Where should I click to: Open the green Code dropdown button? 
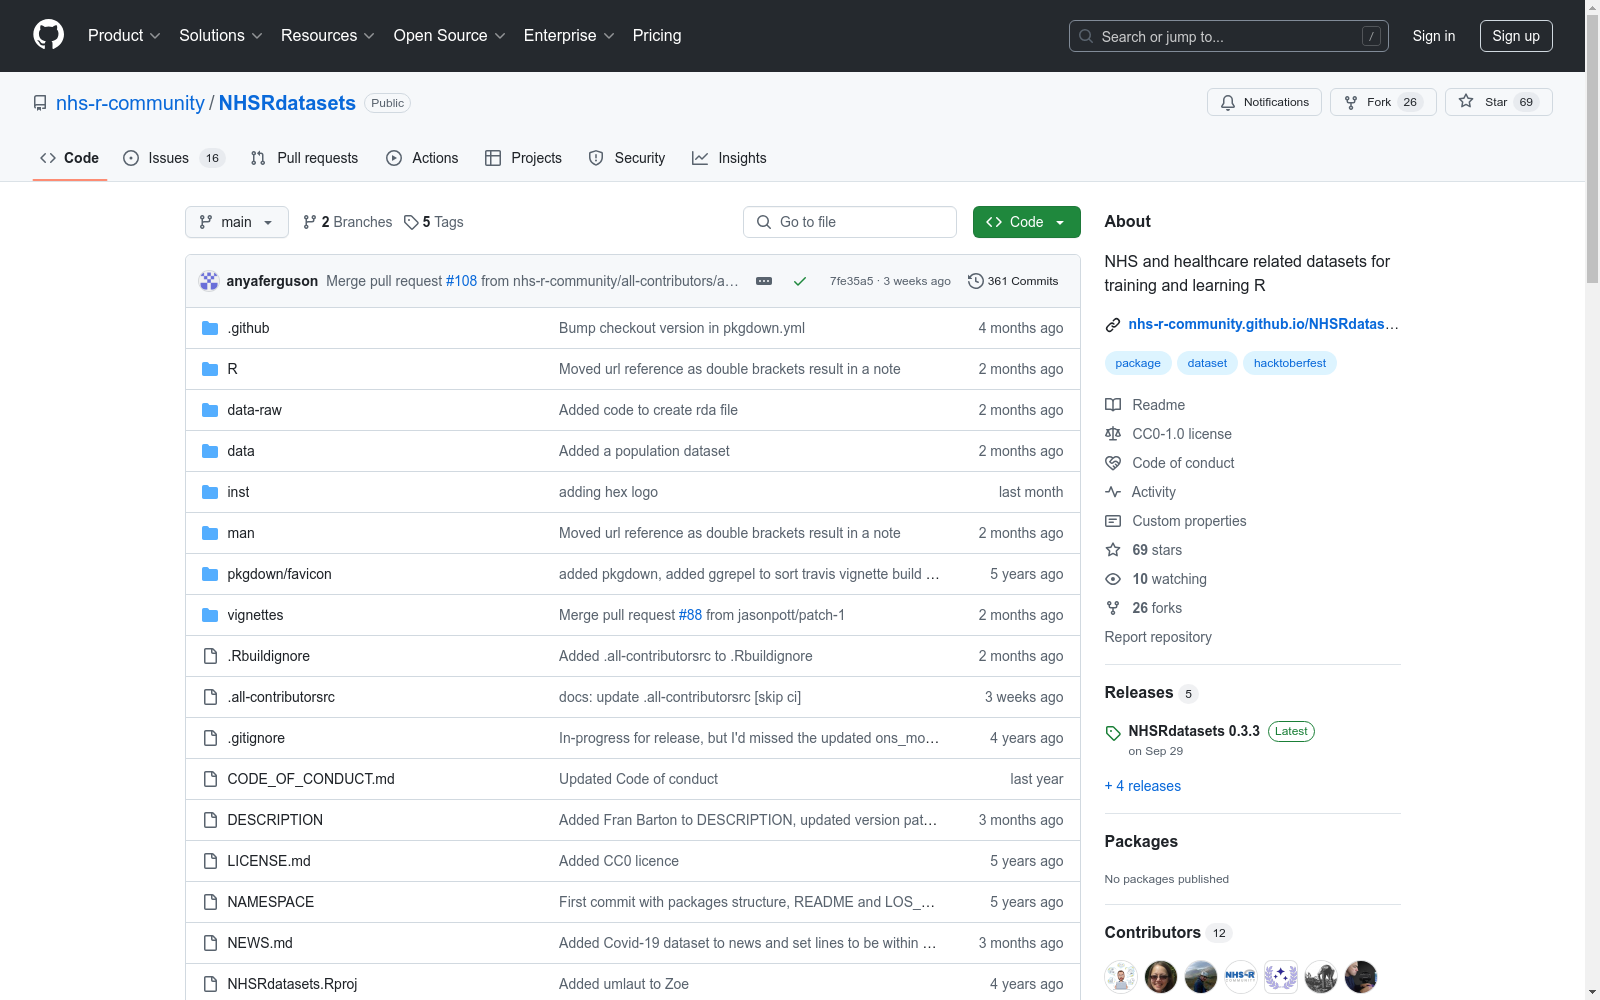pyautogui.click(x=1026, y=222)
